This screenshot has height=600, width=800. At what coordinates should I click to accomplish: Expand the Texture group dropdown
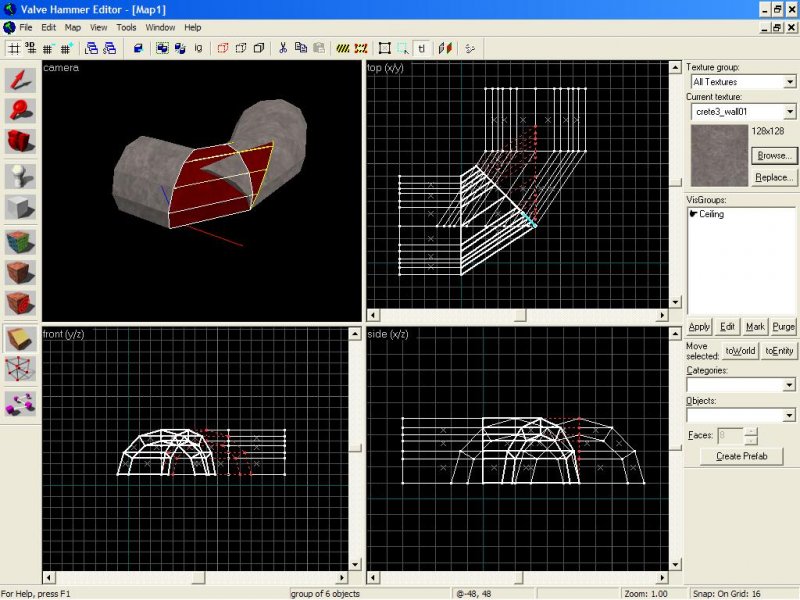coord(789,82)
